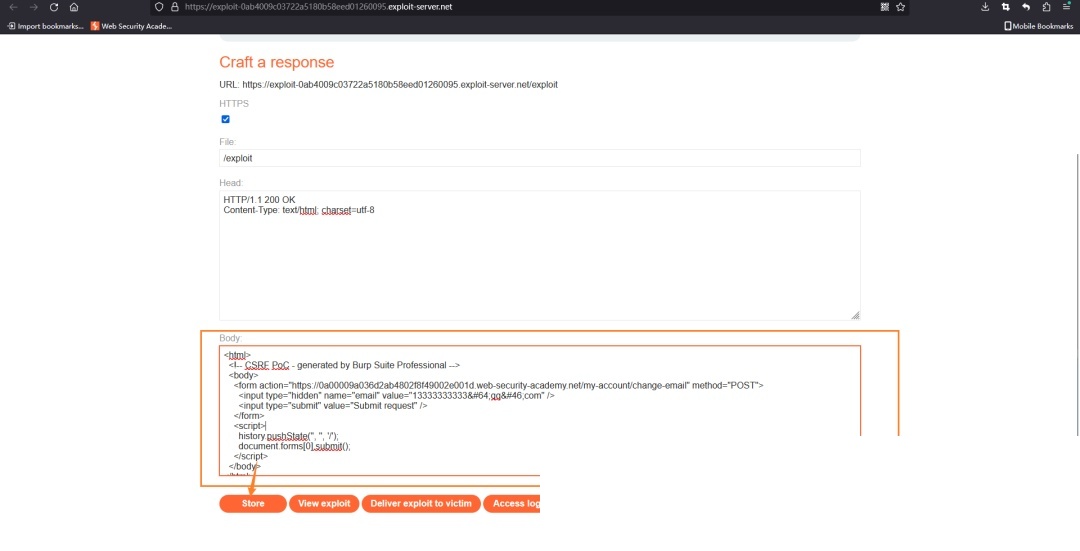Click inside the Head textarea
This screenshot has height=551, width=1080.
click(x=539, y=256)
